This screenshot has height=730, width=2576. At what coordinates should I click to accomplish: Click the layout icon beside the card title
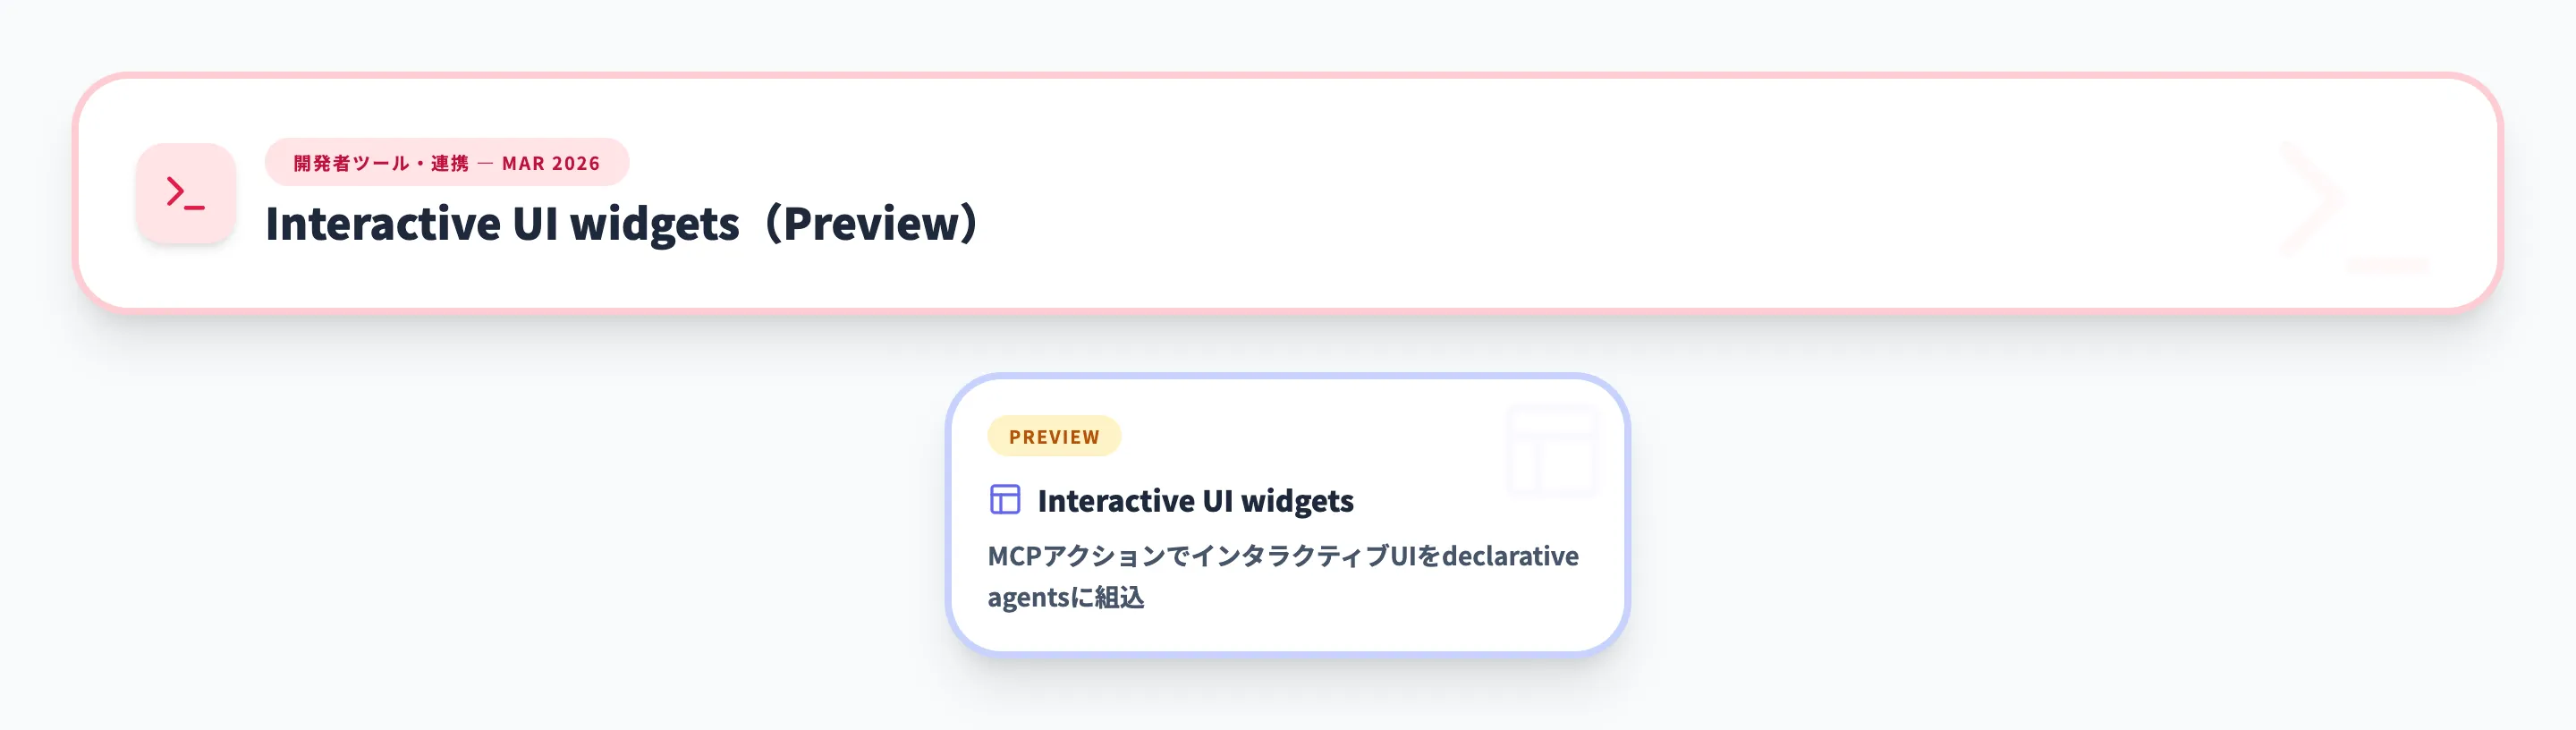point(1004,499)
